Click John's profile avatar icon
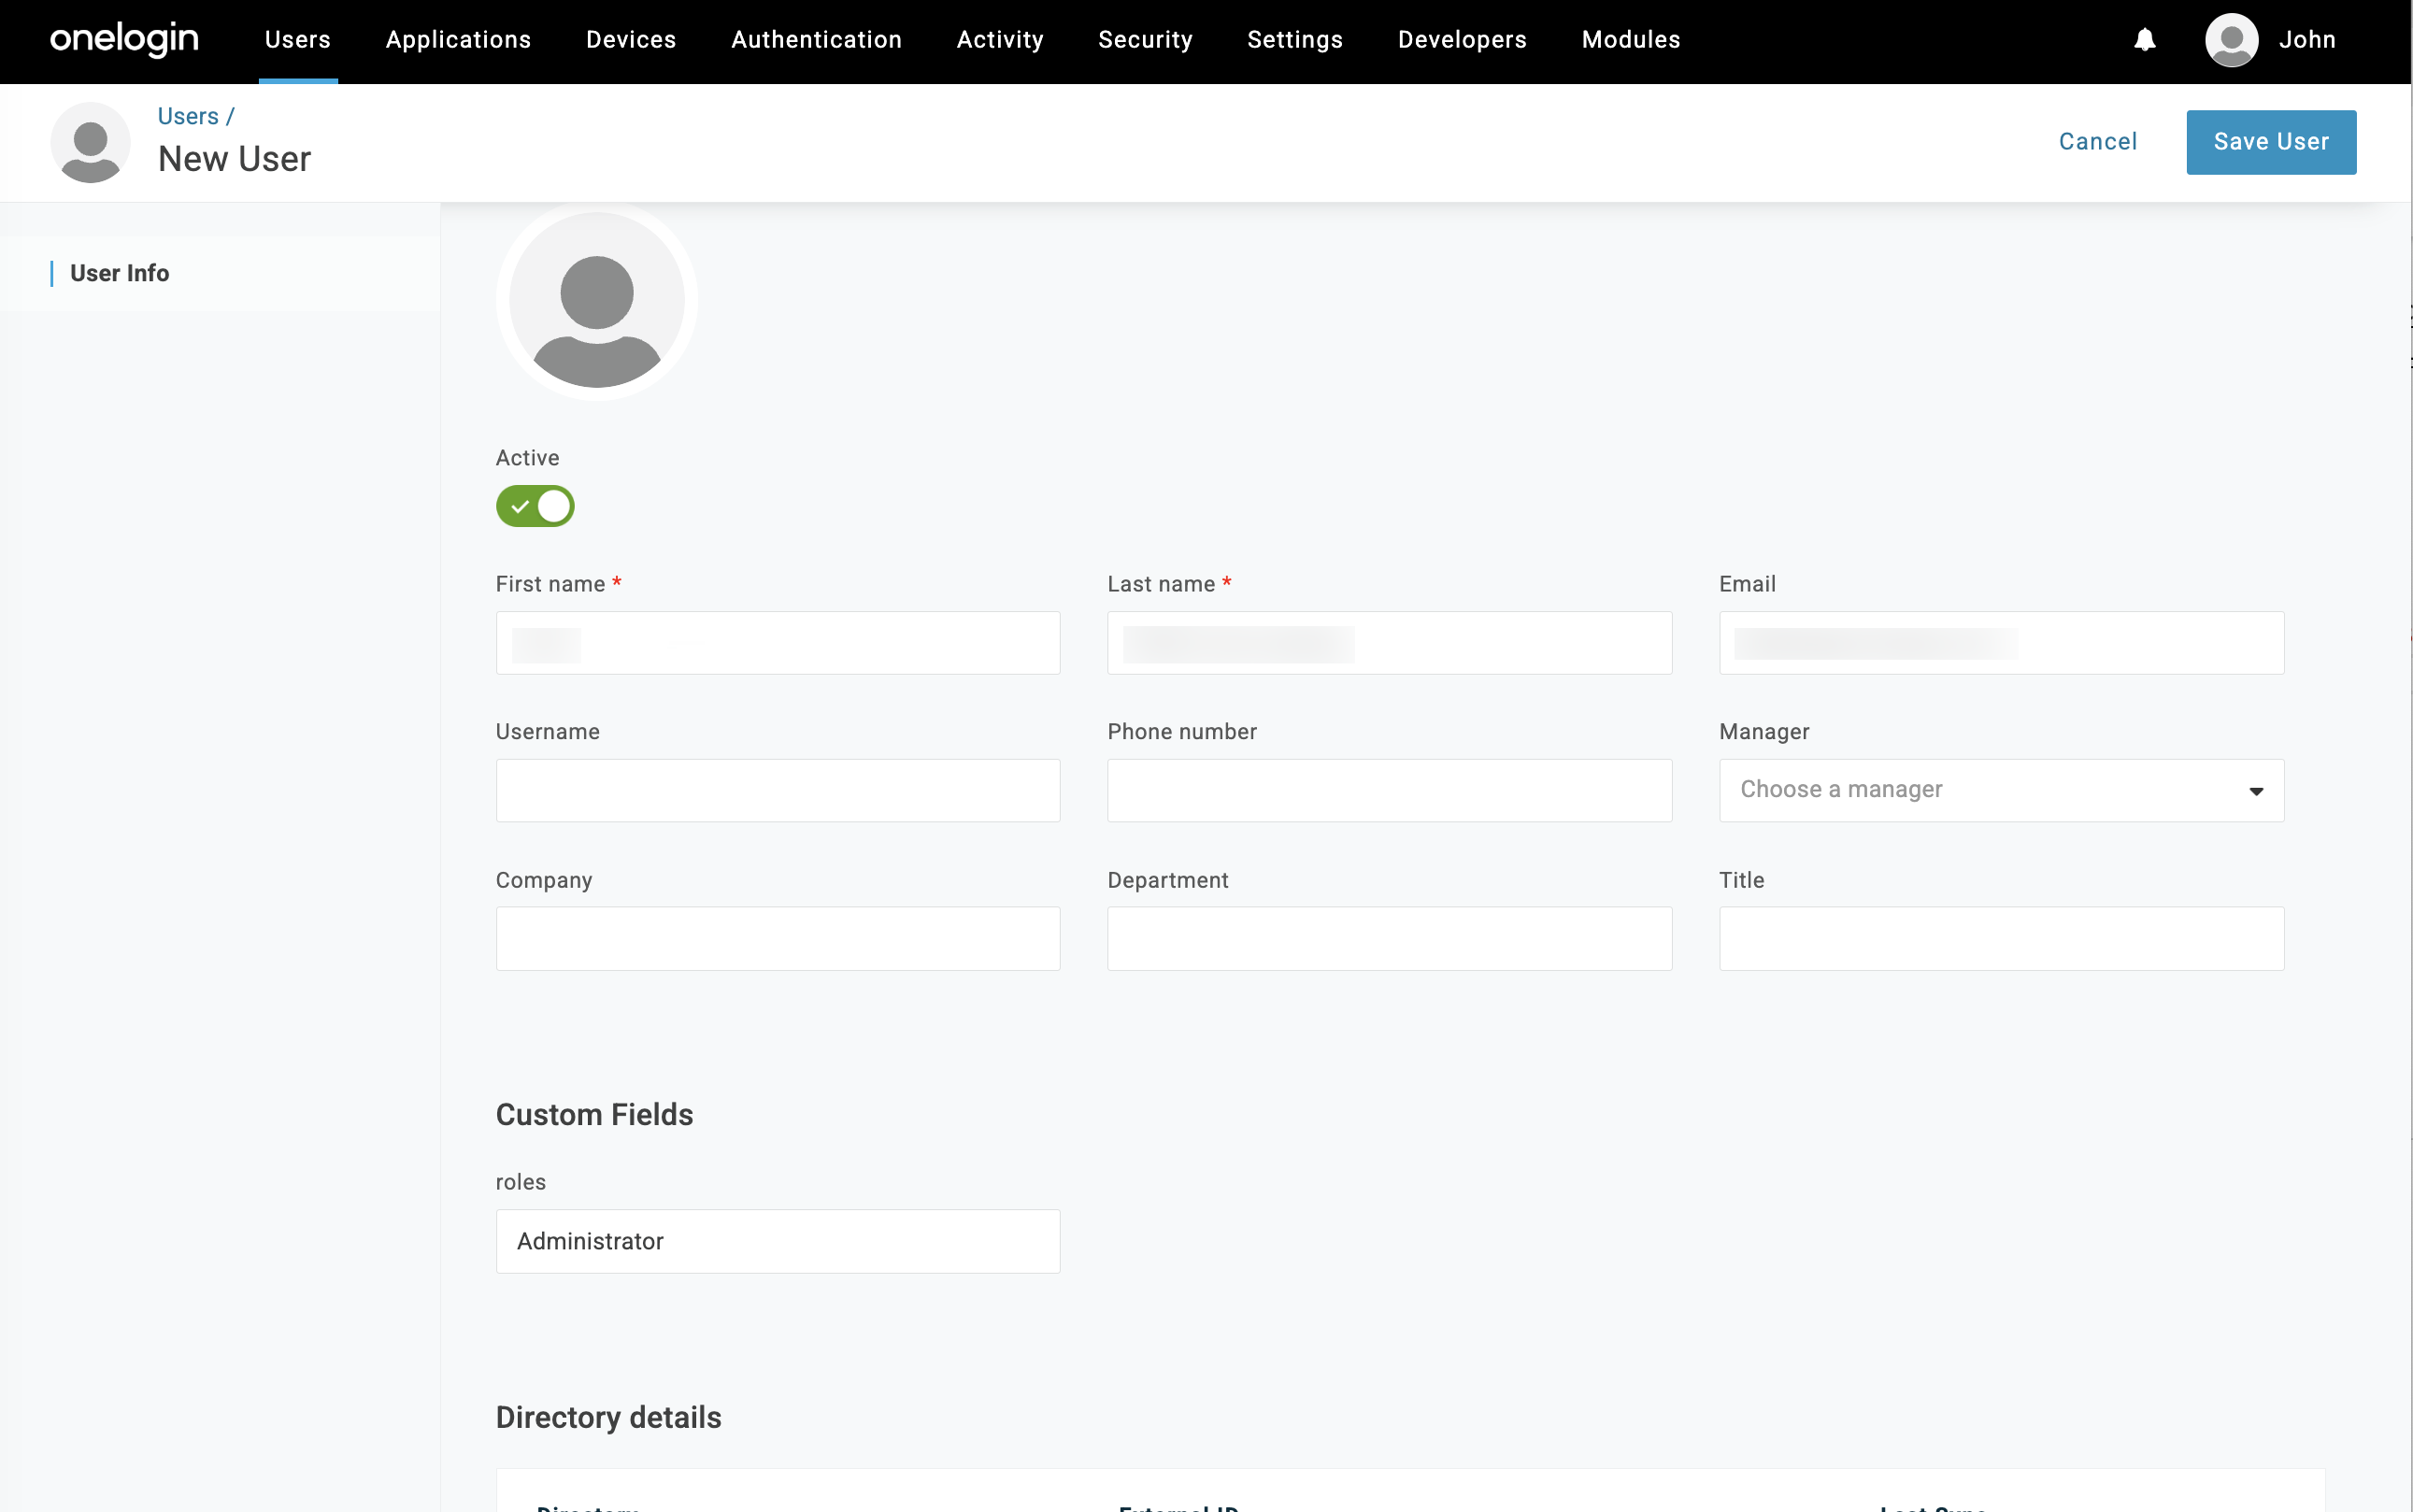The height and width of the screenshot is (1512, 2413). point(2231,40)
